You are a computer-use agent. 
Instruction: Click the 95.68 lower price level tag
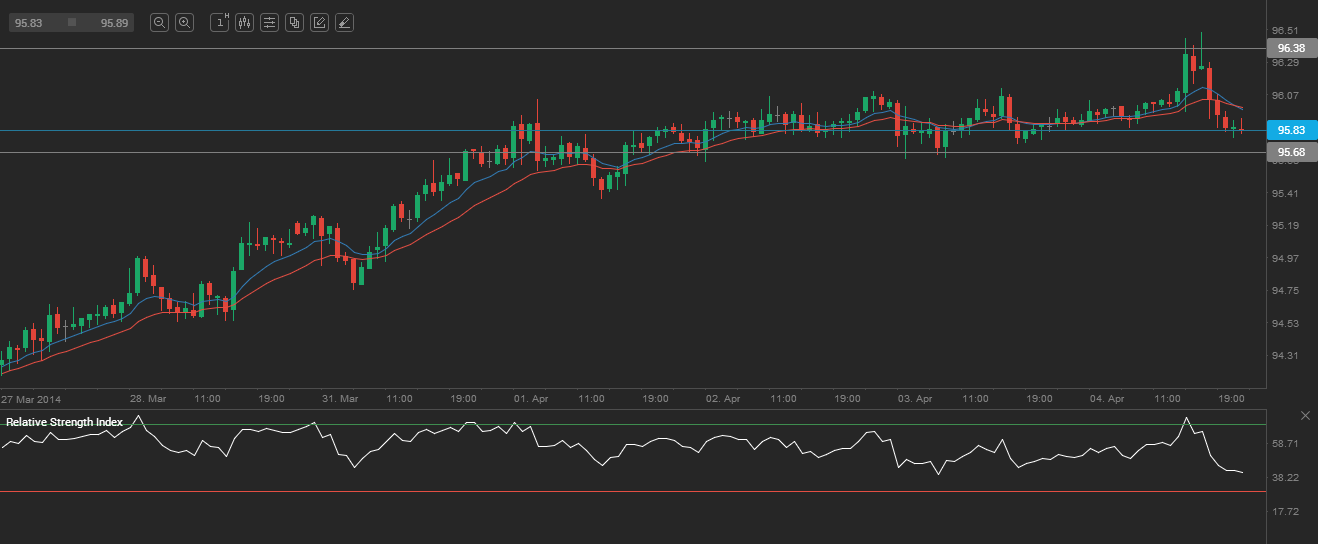click(1291, 152)
